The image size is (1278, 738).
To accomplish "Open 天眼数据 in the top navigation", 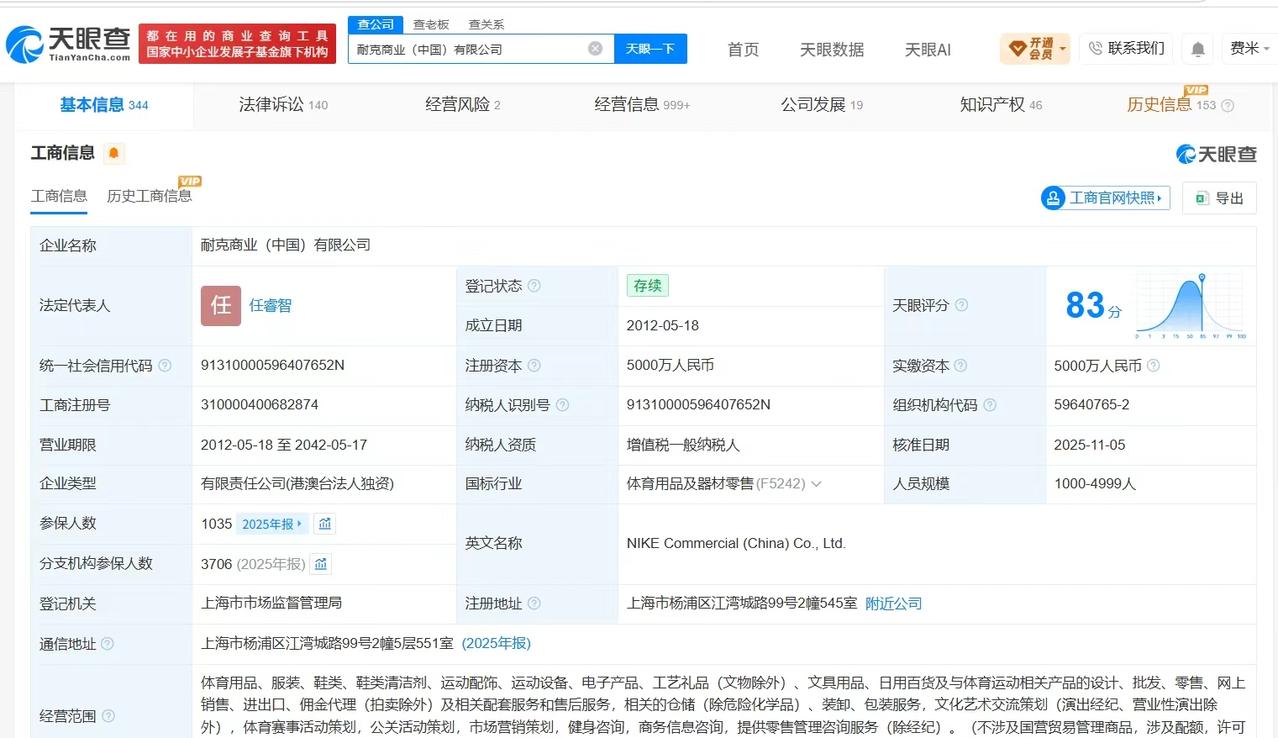I will pos(832,49).
